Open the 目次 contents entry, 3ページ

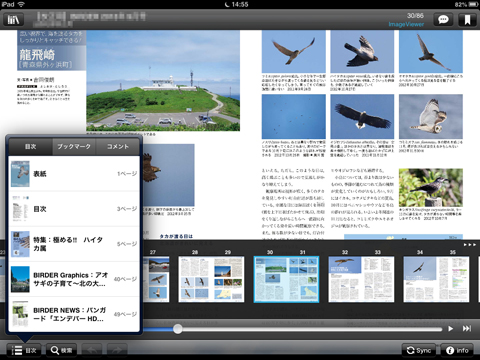(74, 209)
